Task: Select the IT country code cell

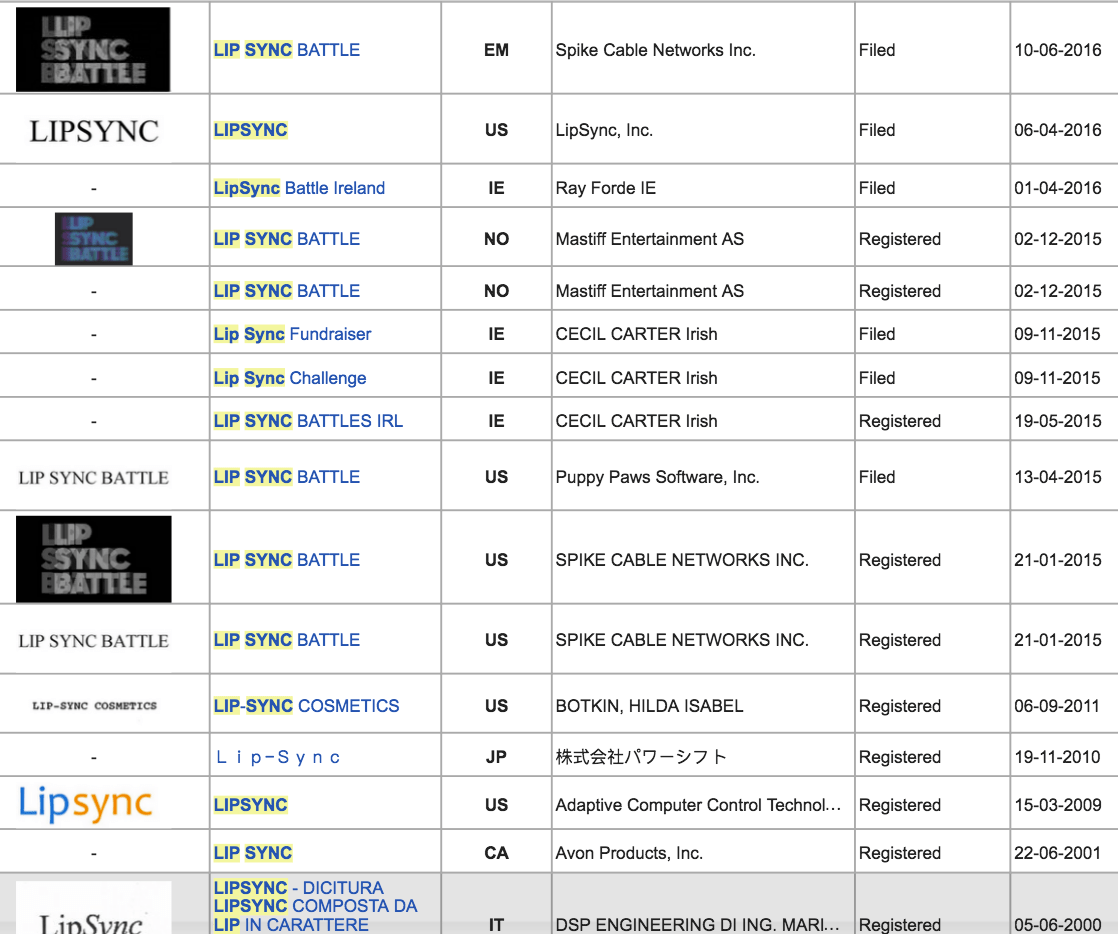Action: coord(496,925)
